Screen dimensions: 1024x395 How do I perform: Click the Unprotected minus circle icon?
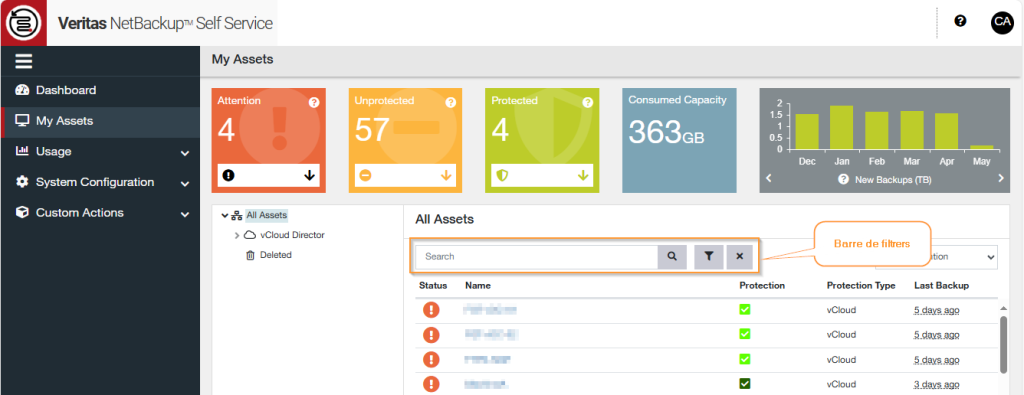coord(366,175)
